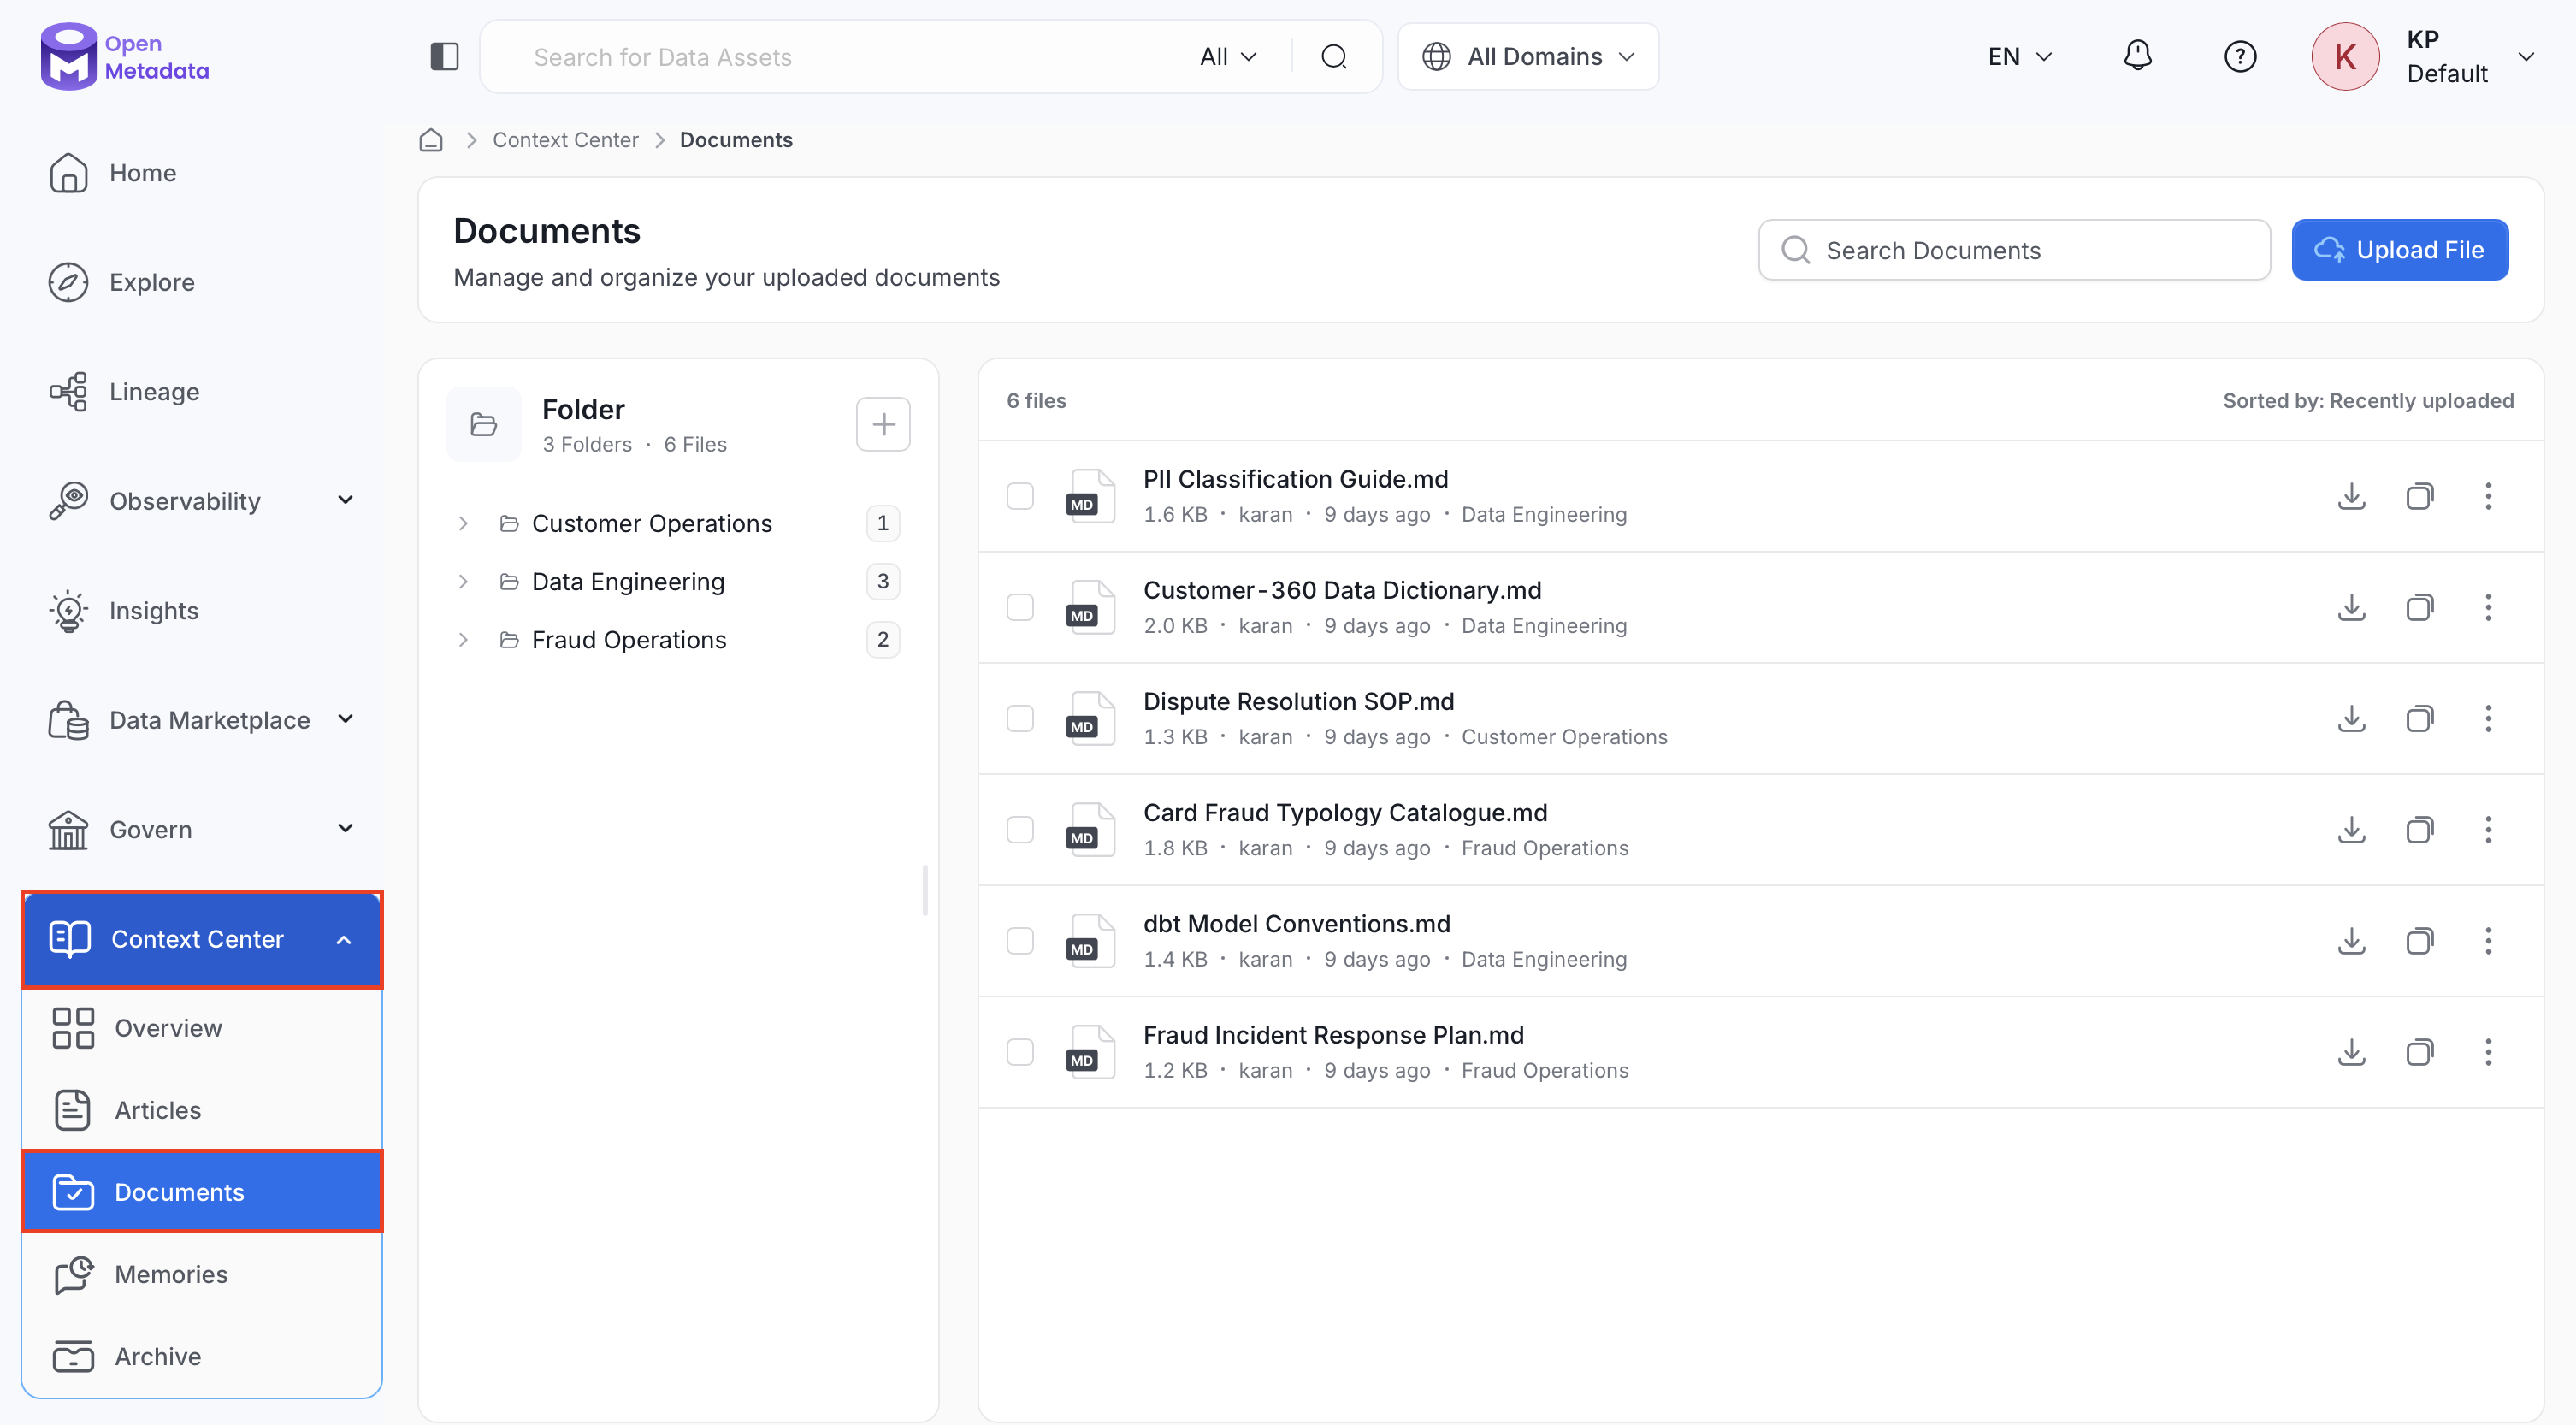
Task: Download dbt Model Conventions.md
Action: point(2351,940)
